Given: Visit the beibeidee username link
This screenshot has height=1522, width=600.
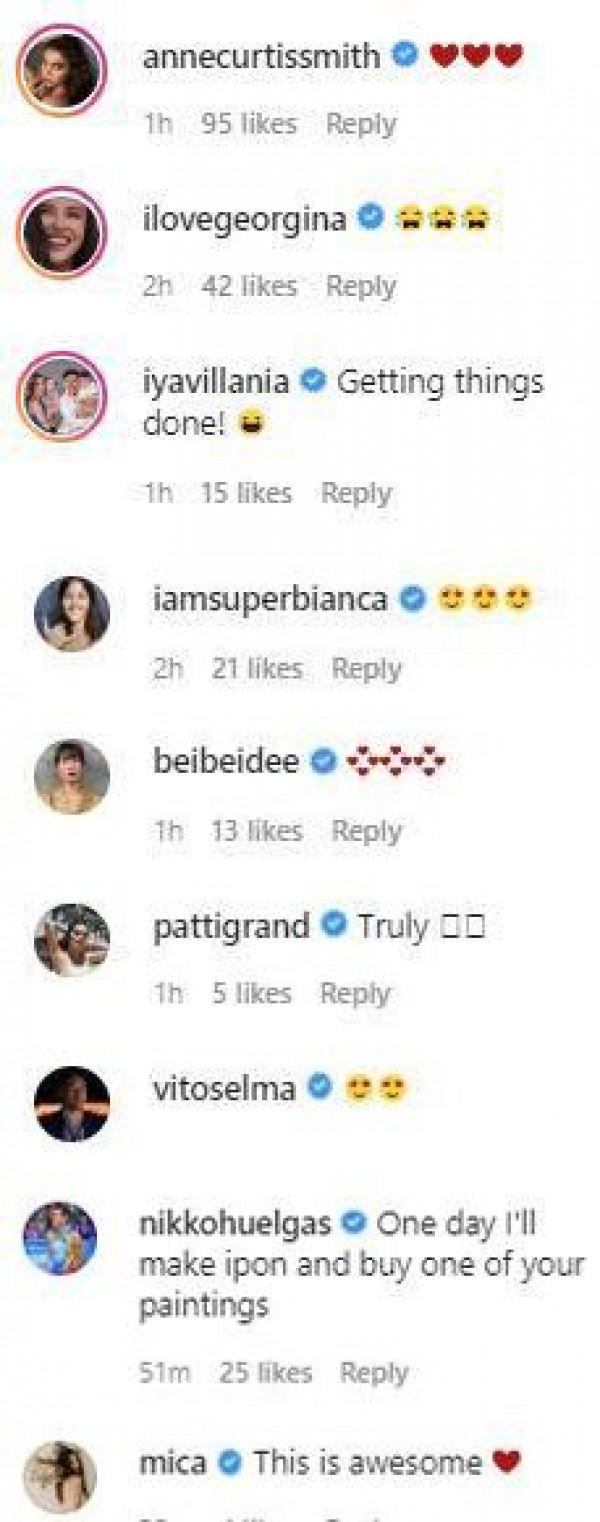Looking at the screenshot, I should pos(226,762).
